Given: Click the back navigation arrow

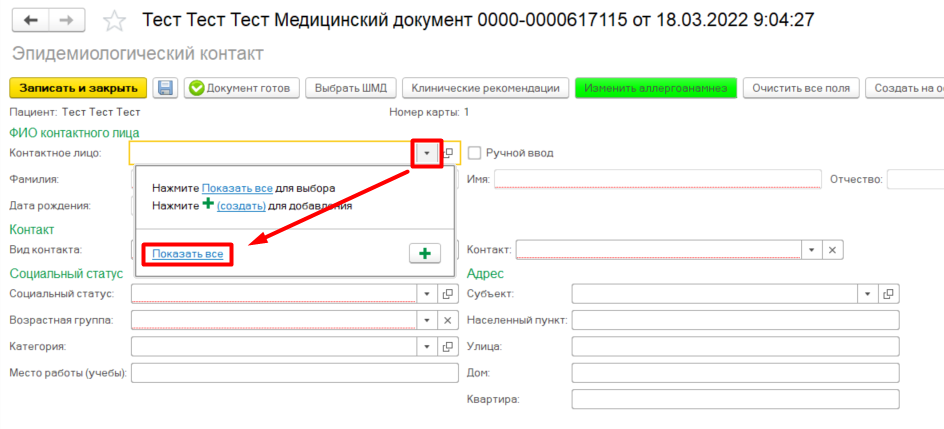Looking at the screenshot, I should (x=31, y=20).
